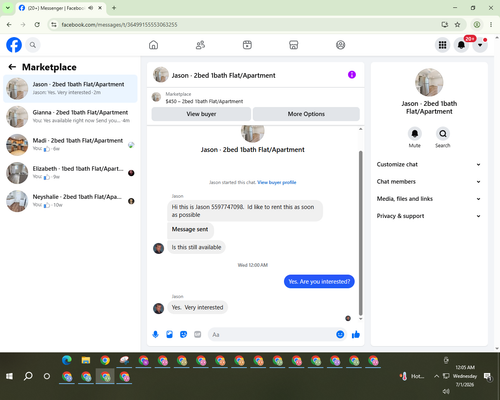The image size is (500, 400).
Task: Click large listing photo in right panel
Action: point(429,82)
